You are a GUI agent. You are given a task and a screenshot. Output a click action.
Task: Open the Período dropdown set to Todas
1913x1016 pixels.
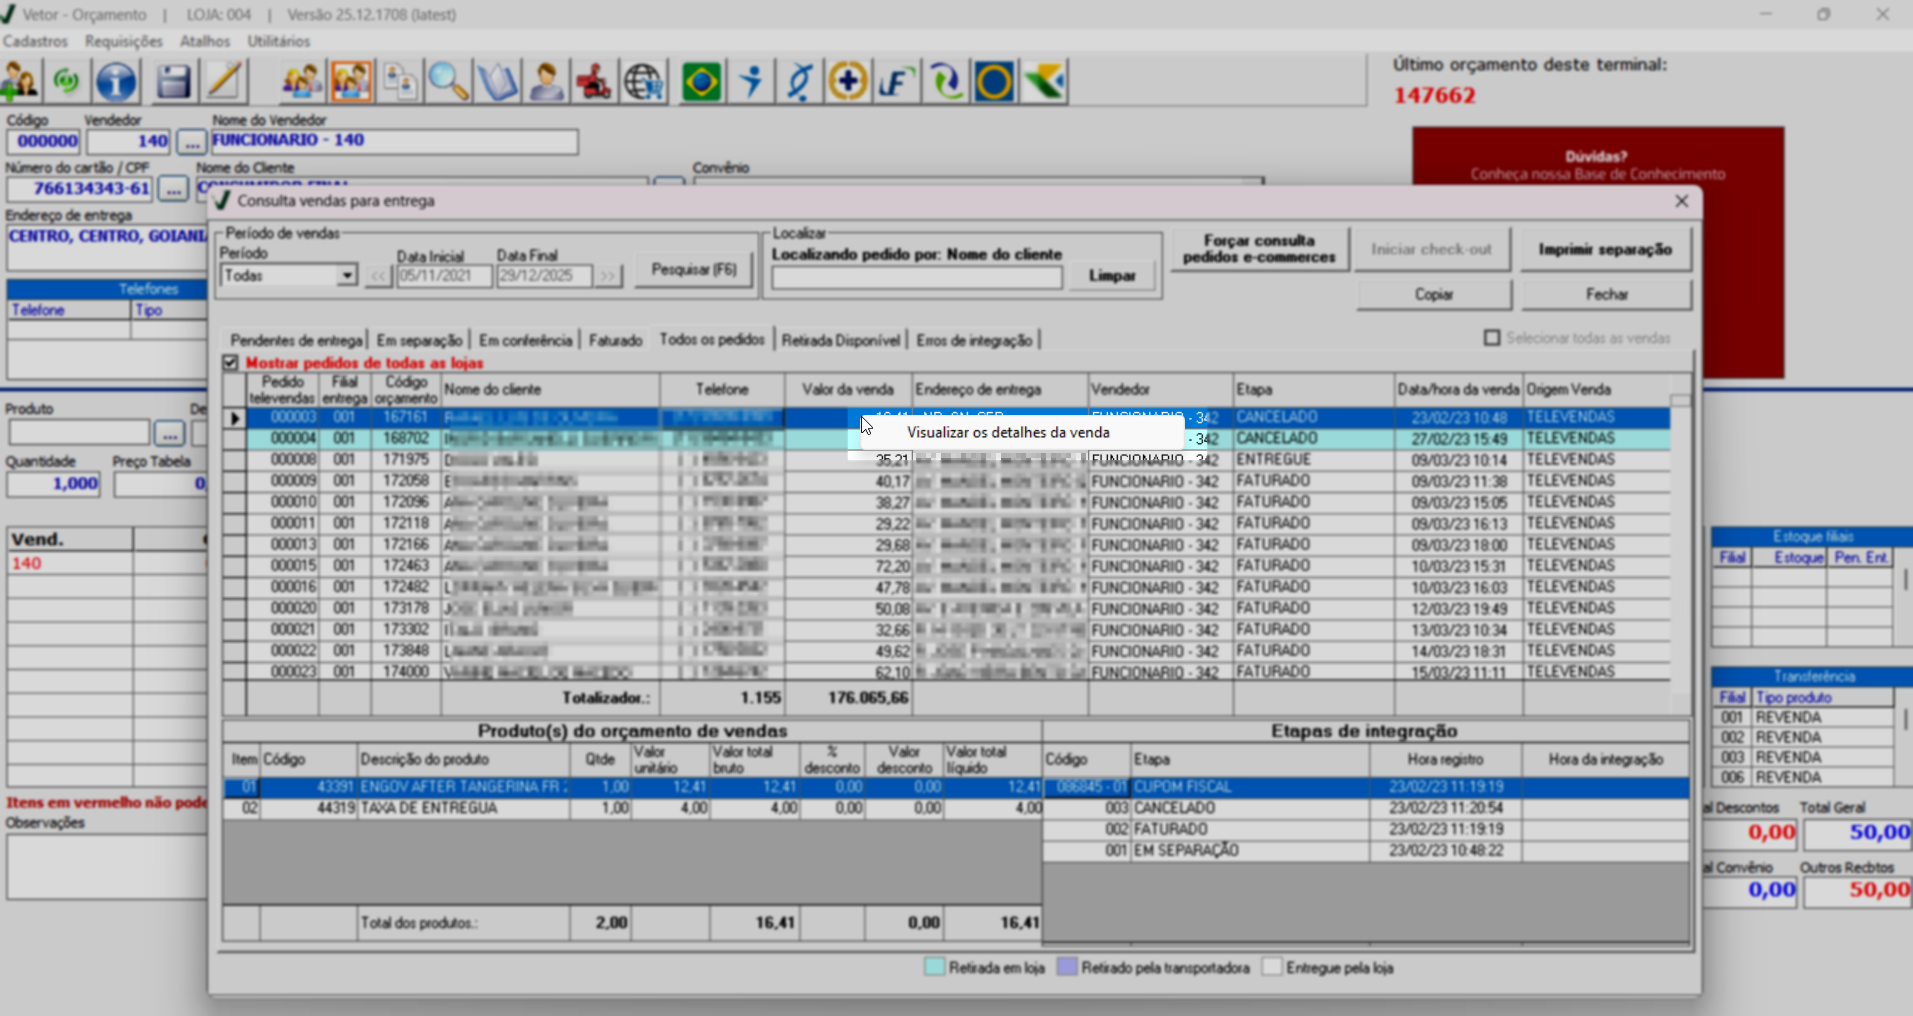(346, 276)
